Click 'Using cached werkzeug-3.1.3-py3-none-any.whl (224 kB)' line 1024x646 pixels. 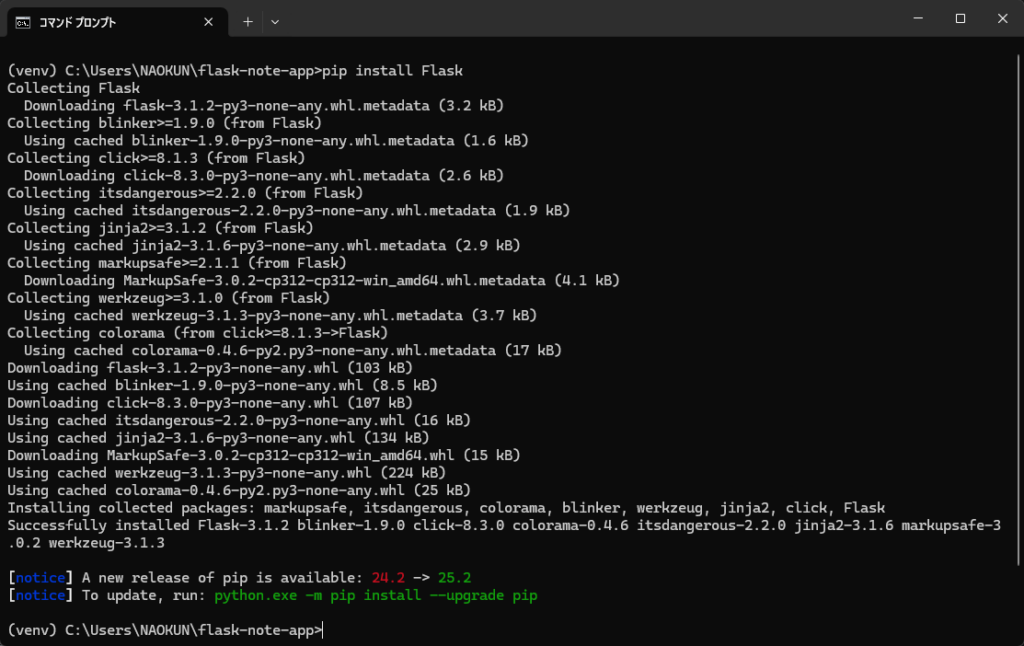coord(227,473)
